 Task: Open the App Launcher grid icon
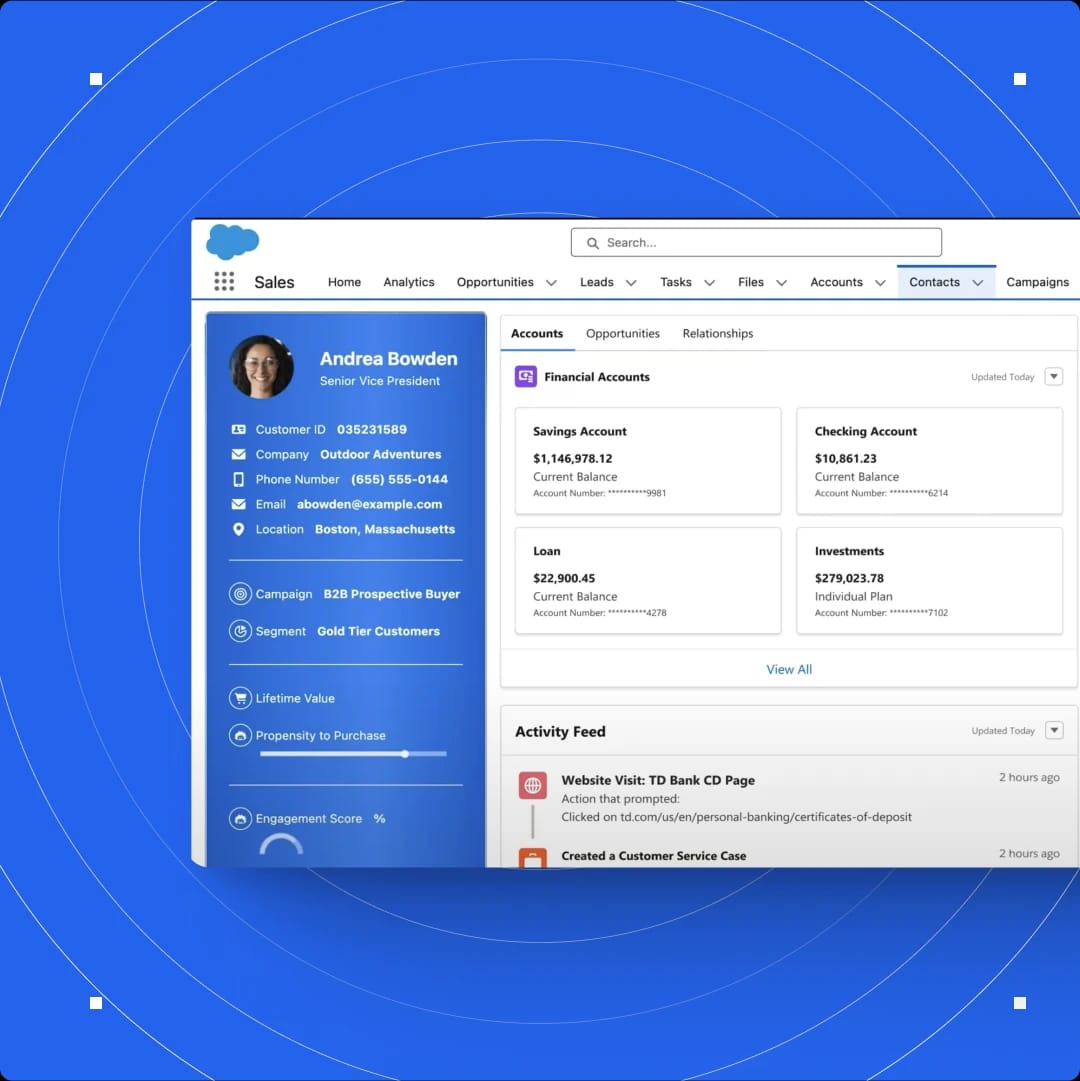click(224, 281)
